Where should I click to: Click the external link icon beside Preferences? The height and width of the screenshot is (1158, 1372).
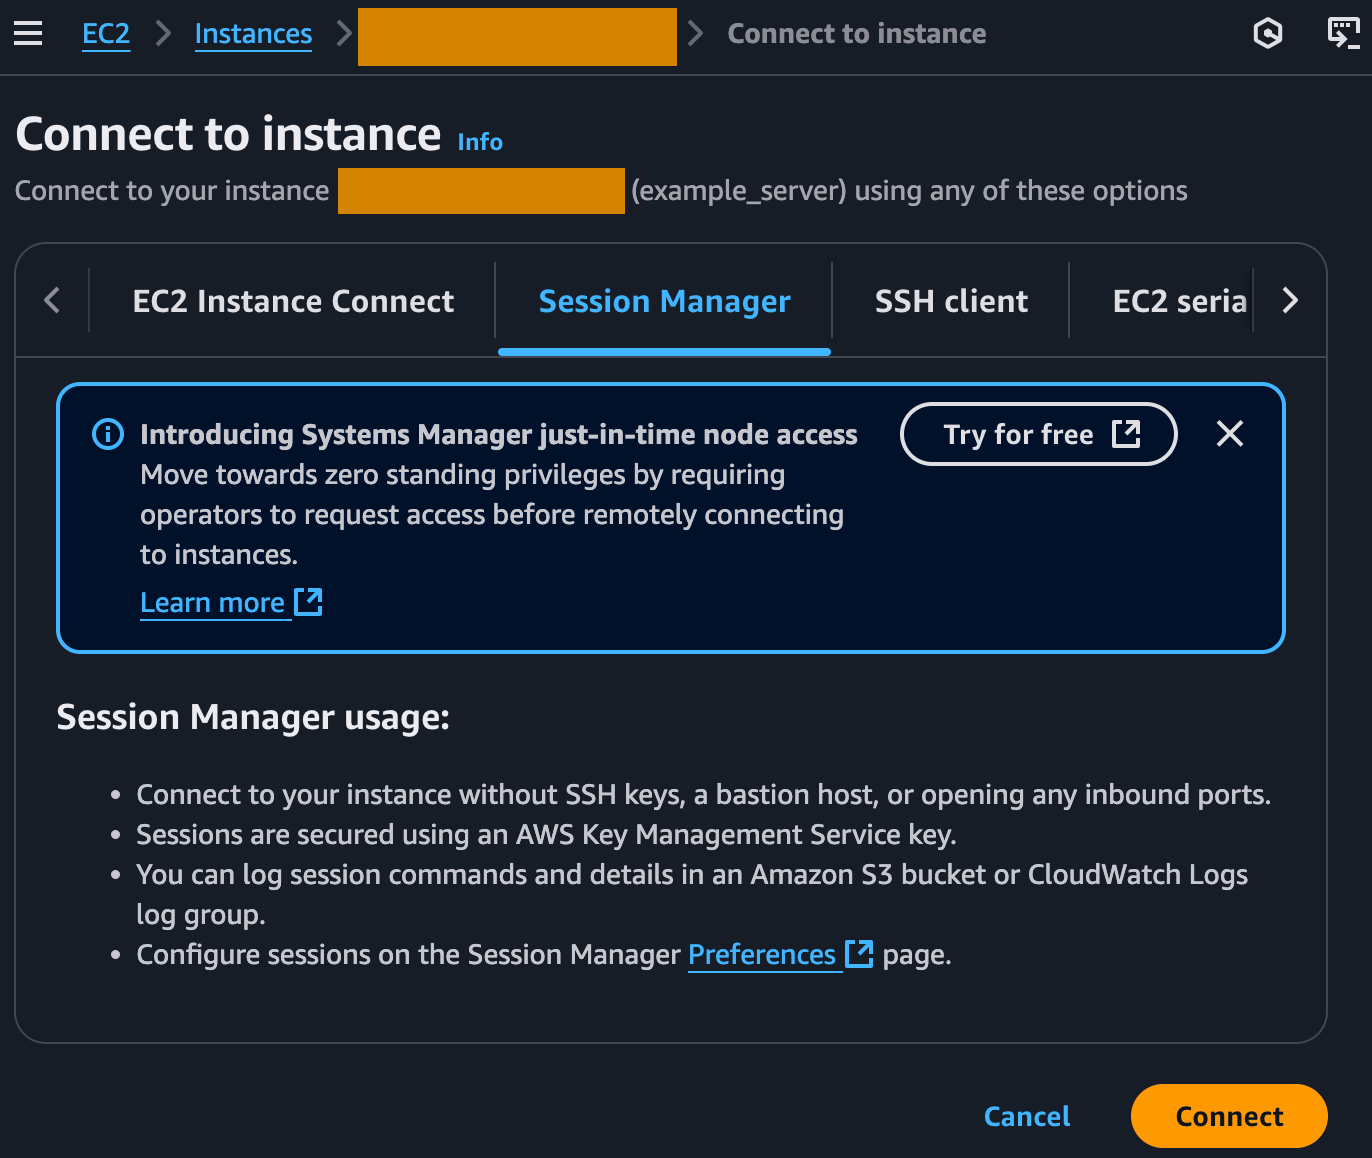[x=859, y=954]
